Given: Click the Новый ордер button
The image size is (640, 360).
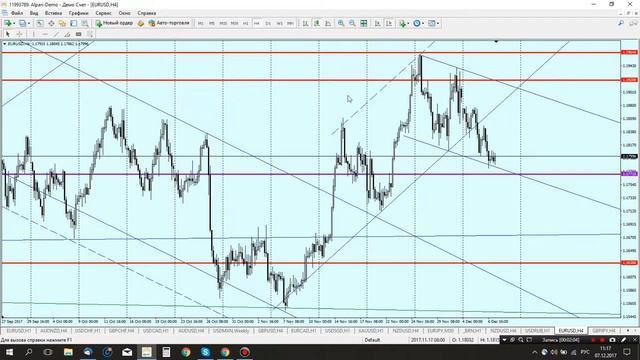Looking at the screenshot, I should (x=114, y=23).
